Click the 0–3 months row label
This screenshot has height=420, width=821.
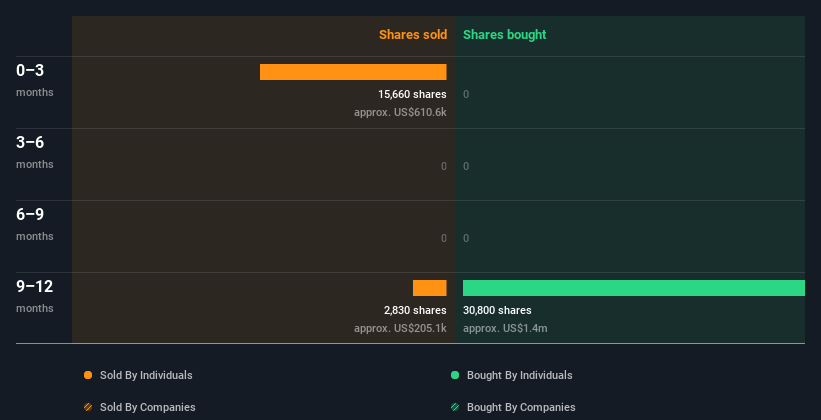coord(35,80)
